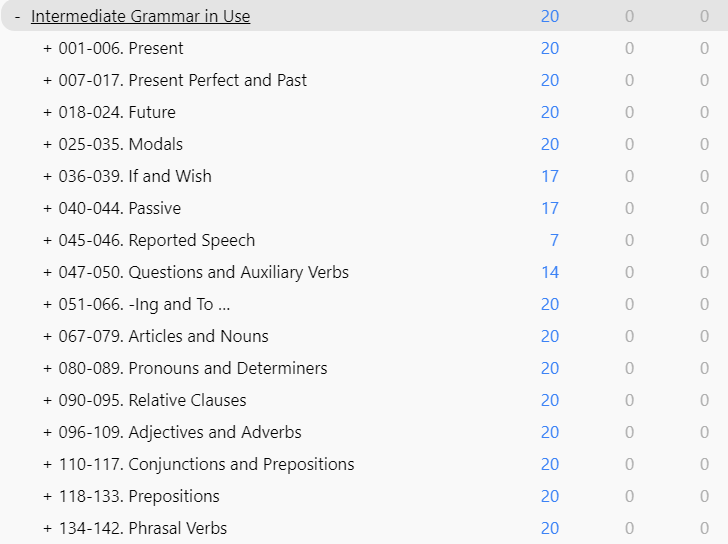This screenshot has height=544, width=728.
Task: Open the 067-079. Articles and Nouns deck
Action: click(163, 337)
